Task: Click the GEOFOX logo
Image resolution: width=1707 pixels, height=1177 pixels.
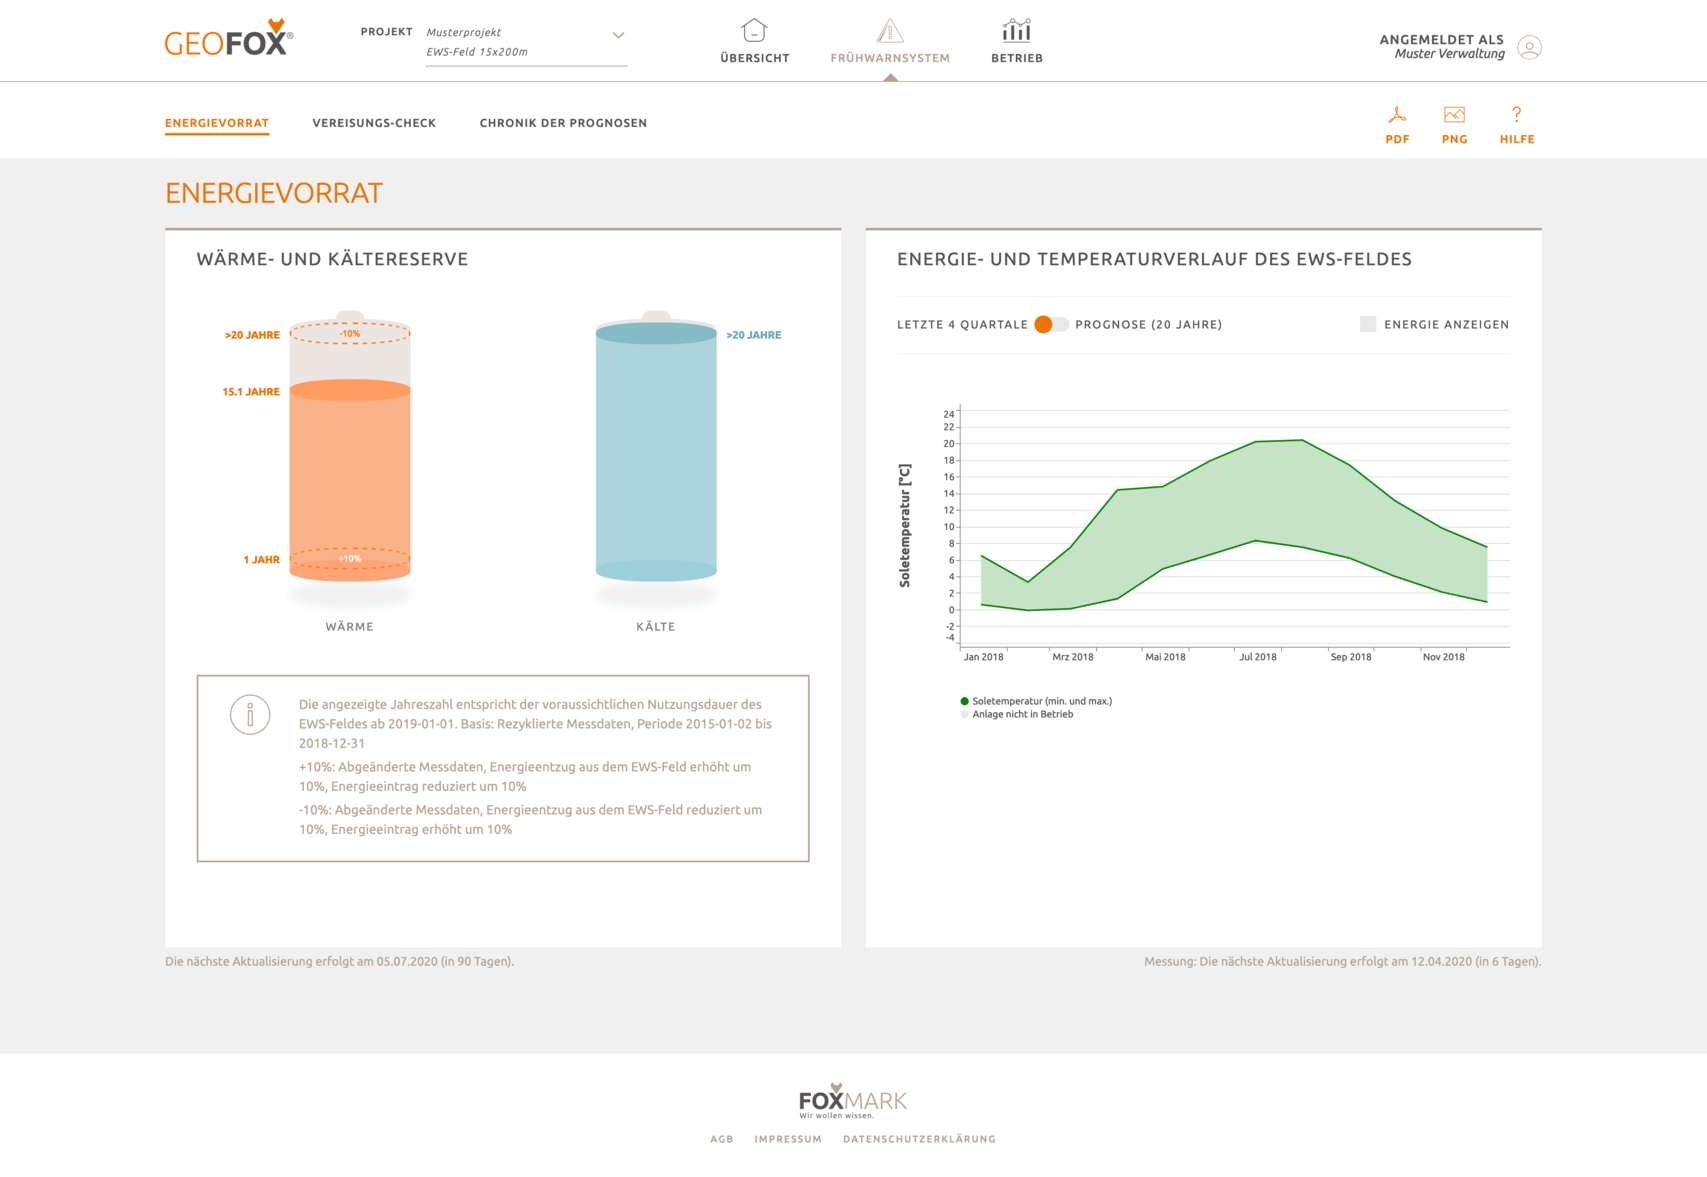Action: click(x=228, y=39)
